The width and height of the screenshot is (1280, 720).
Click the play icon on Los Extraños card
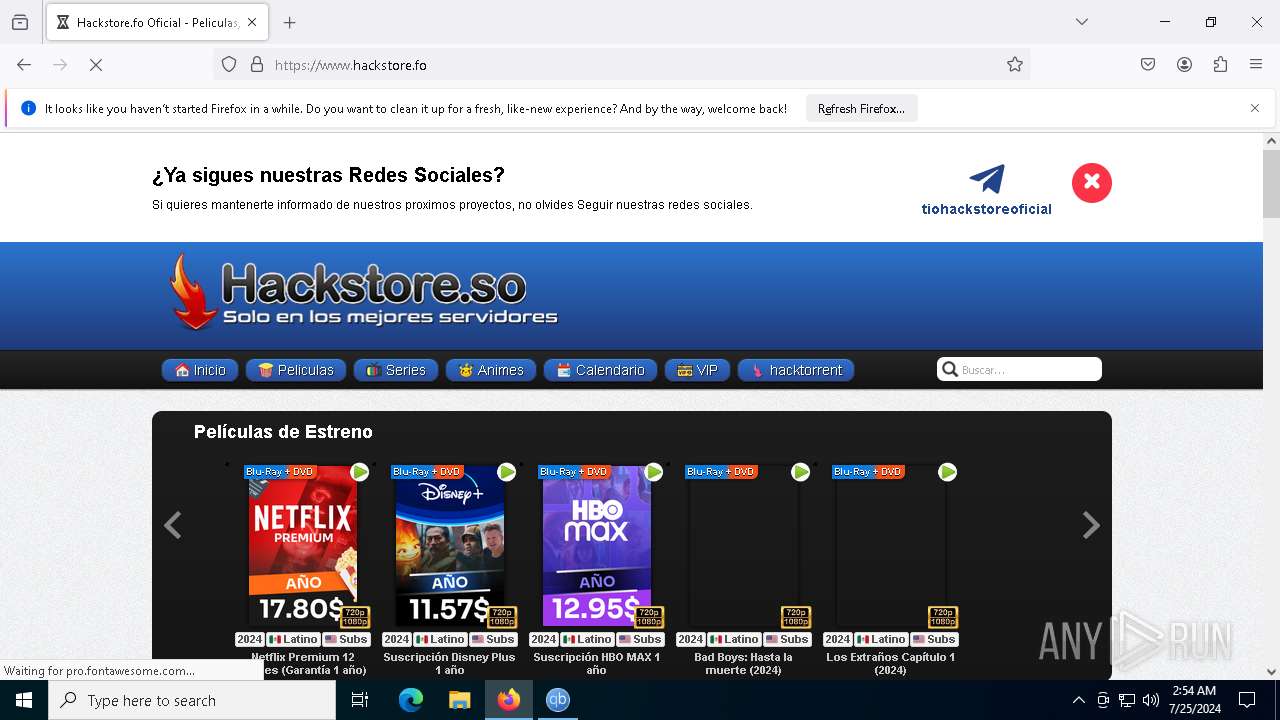[x=948, y=472]
